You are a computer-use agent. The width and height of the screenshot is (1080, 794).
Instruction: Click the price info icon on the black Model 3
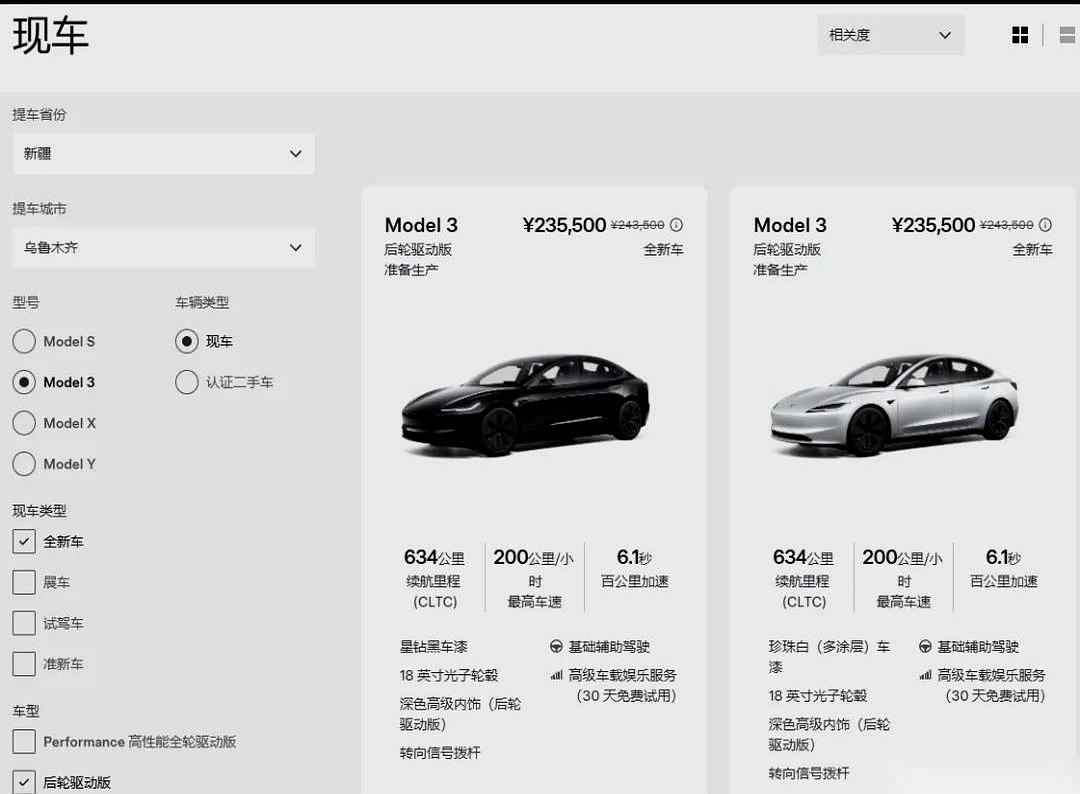(677, 225)
